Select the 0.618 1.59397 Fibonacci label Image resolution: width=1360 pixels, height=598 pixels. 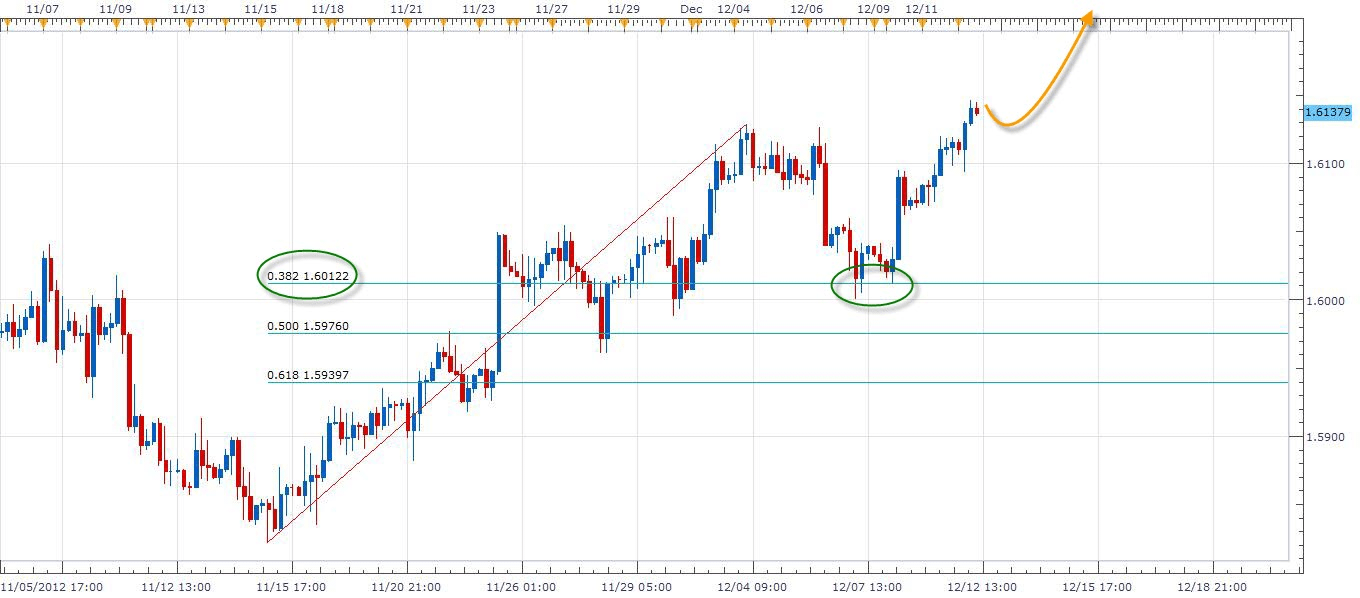308,376
